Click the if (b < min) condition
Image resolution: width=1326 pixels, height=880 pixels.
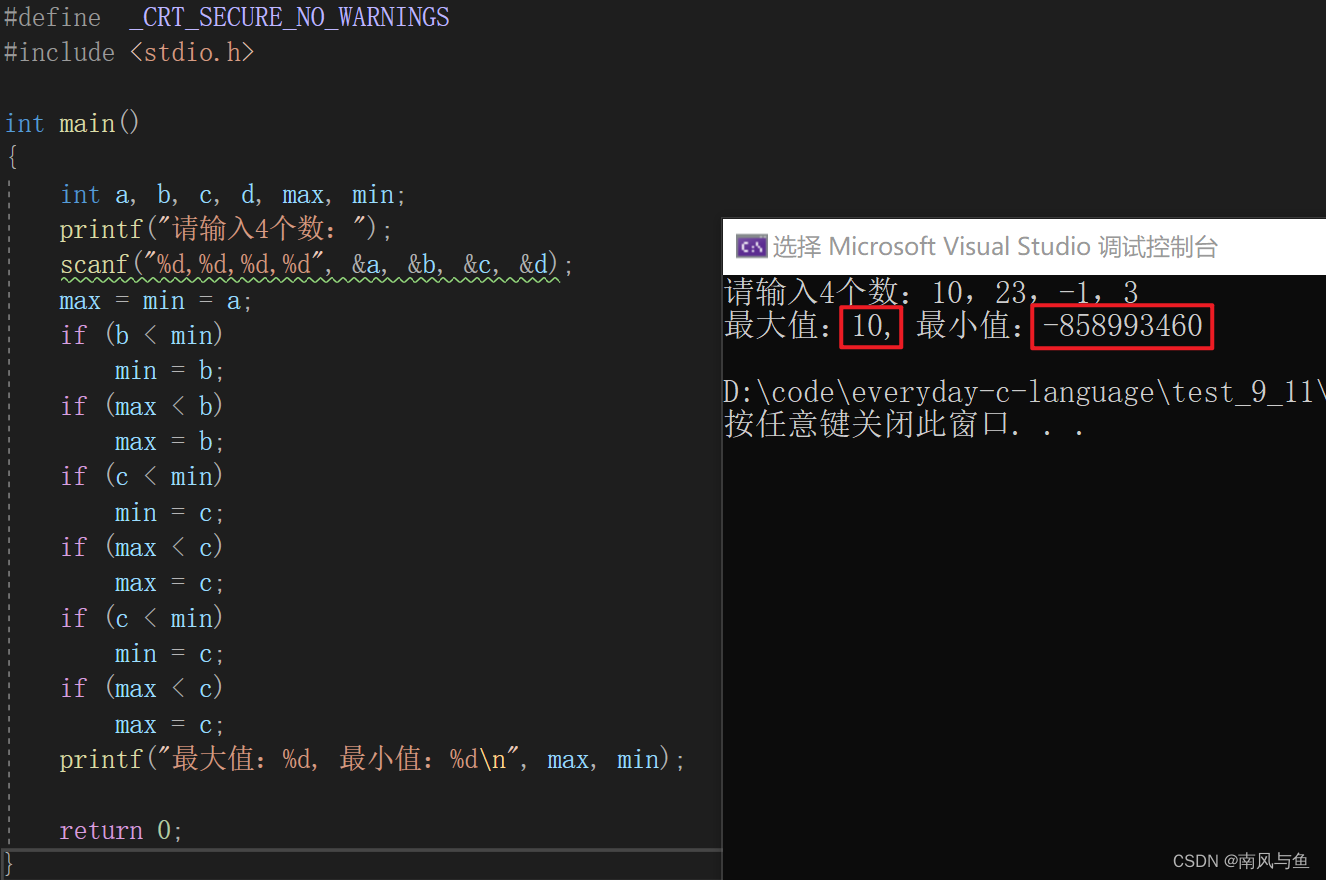coord(142,336)
